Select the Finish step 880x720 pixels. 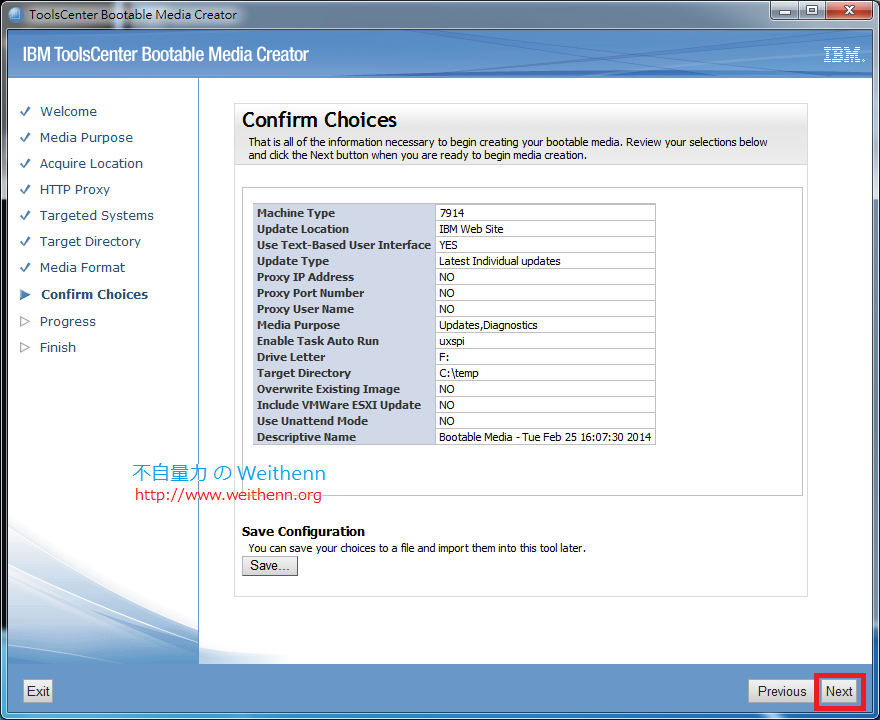57,347
